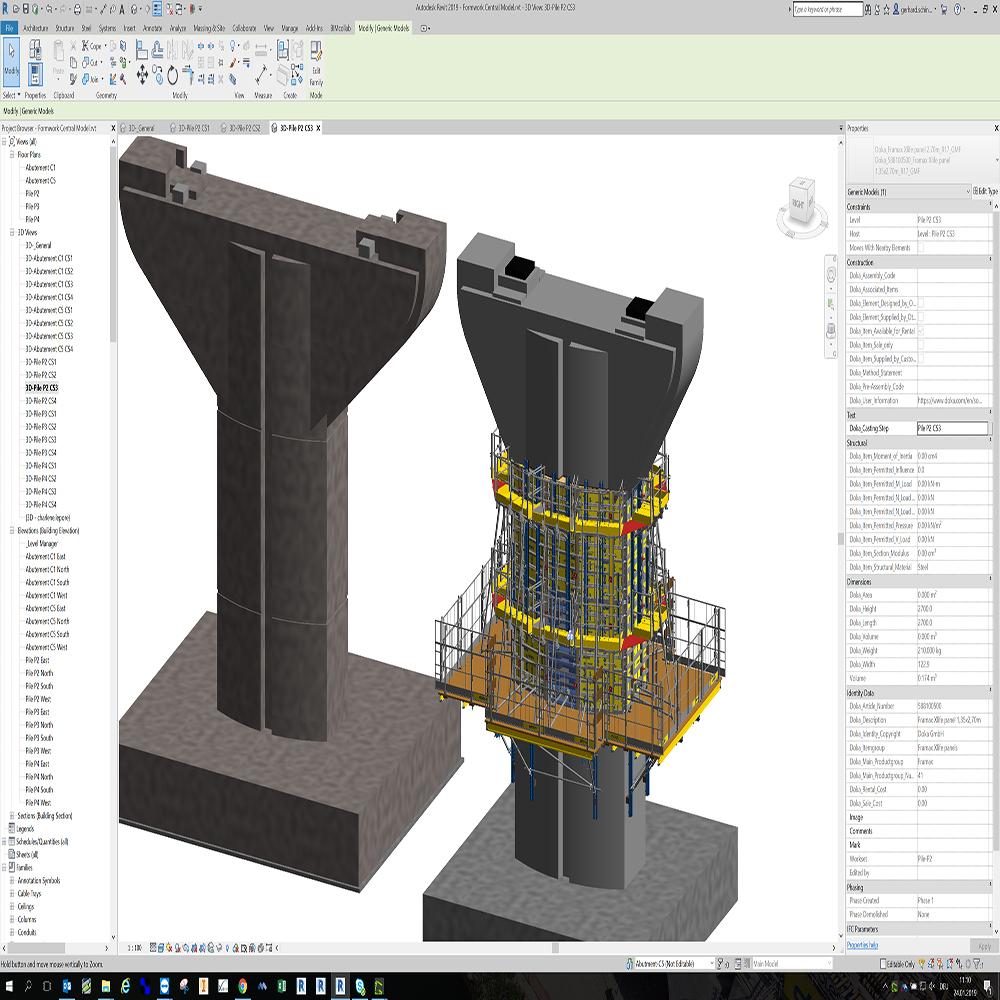Click the Rotate tool icon

(172, 75)
